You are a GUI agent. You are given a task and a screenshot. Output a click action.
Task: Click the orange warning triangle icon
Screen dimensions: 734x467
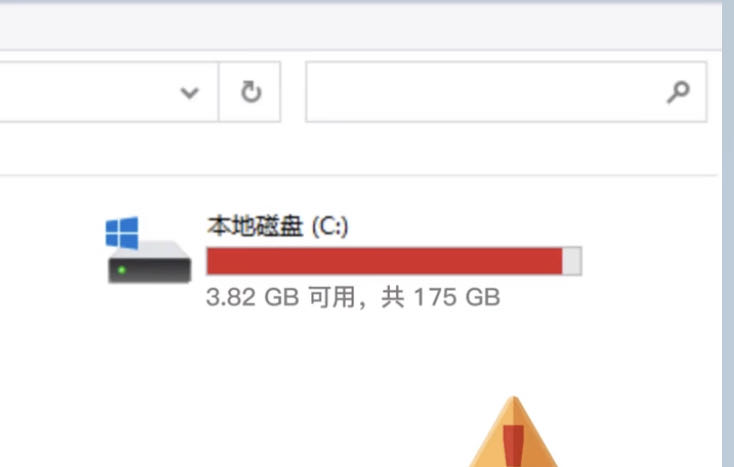tap(513, 432)
